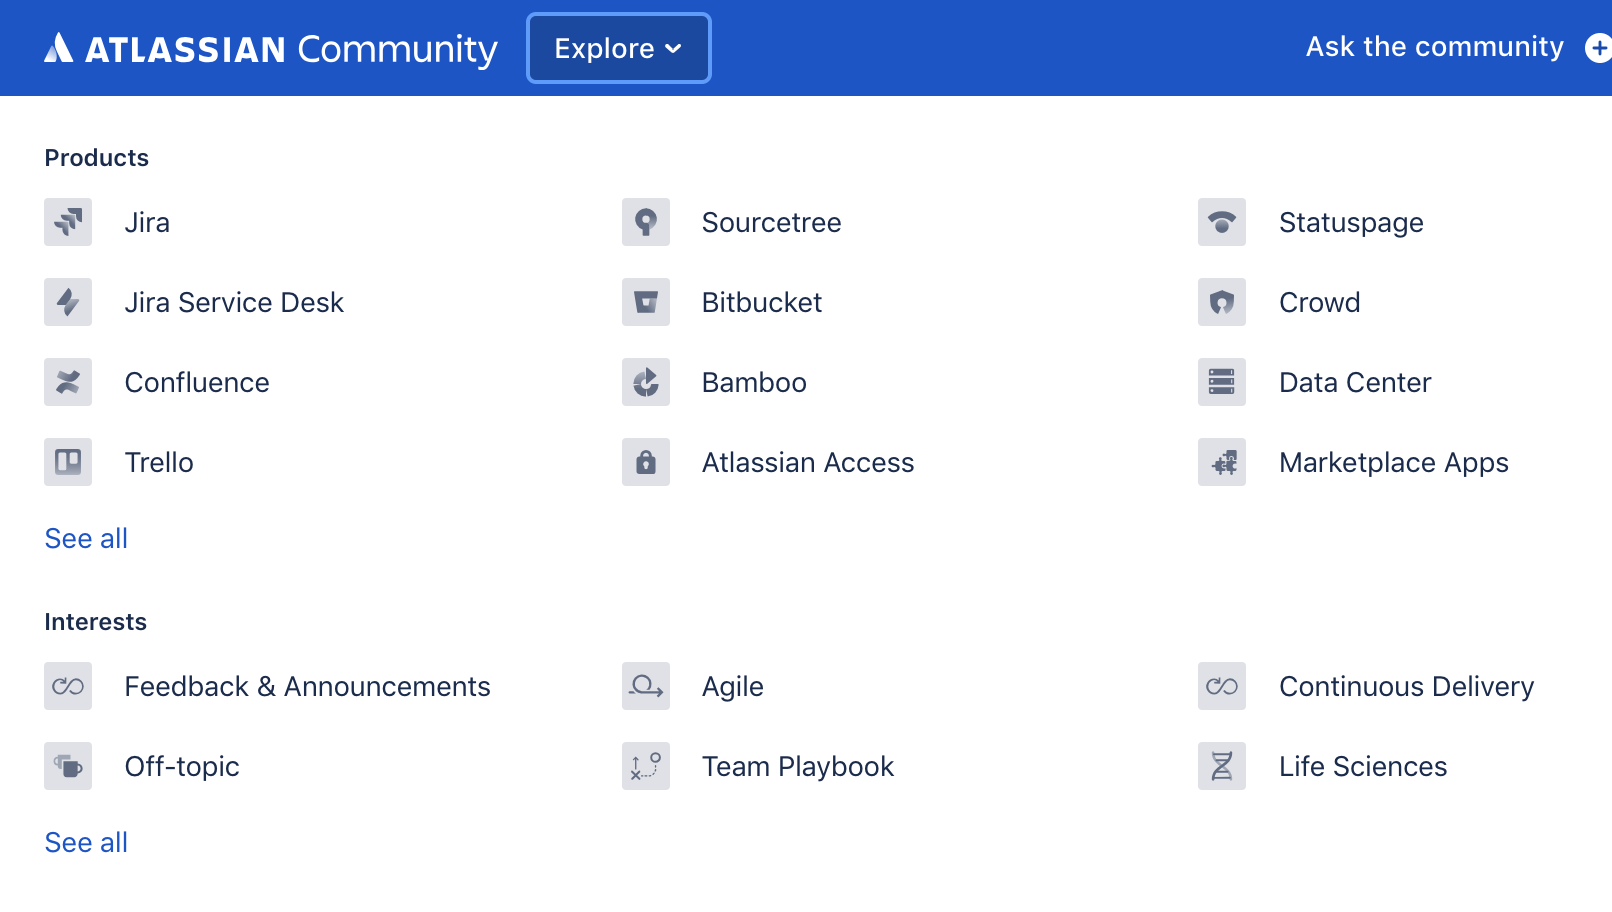The width and height of the screenshot is (1612, 912).
Task: Click Ask the community
Action: pos(1435,47)
